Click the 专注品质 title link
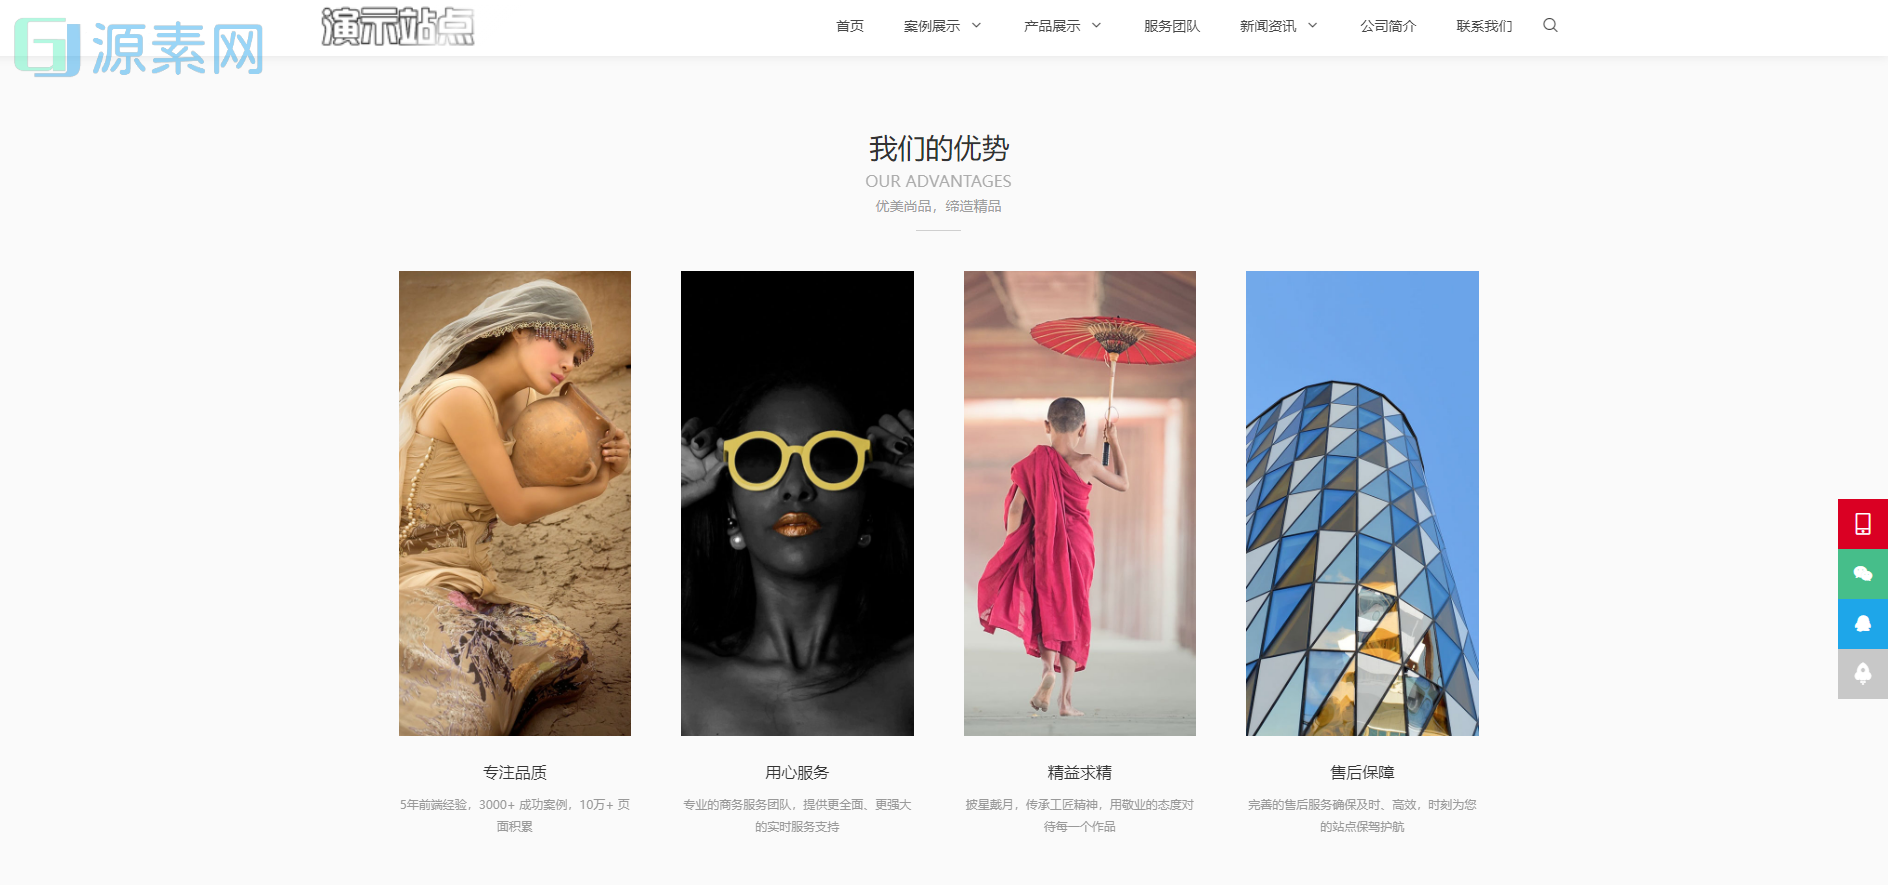This screenshot has height=885, width=1888. (515, 772)
